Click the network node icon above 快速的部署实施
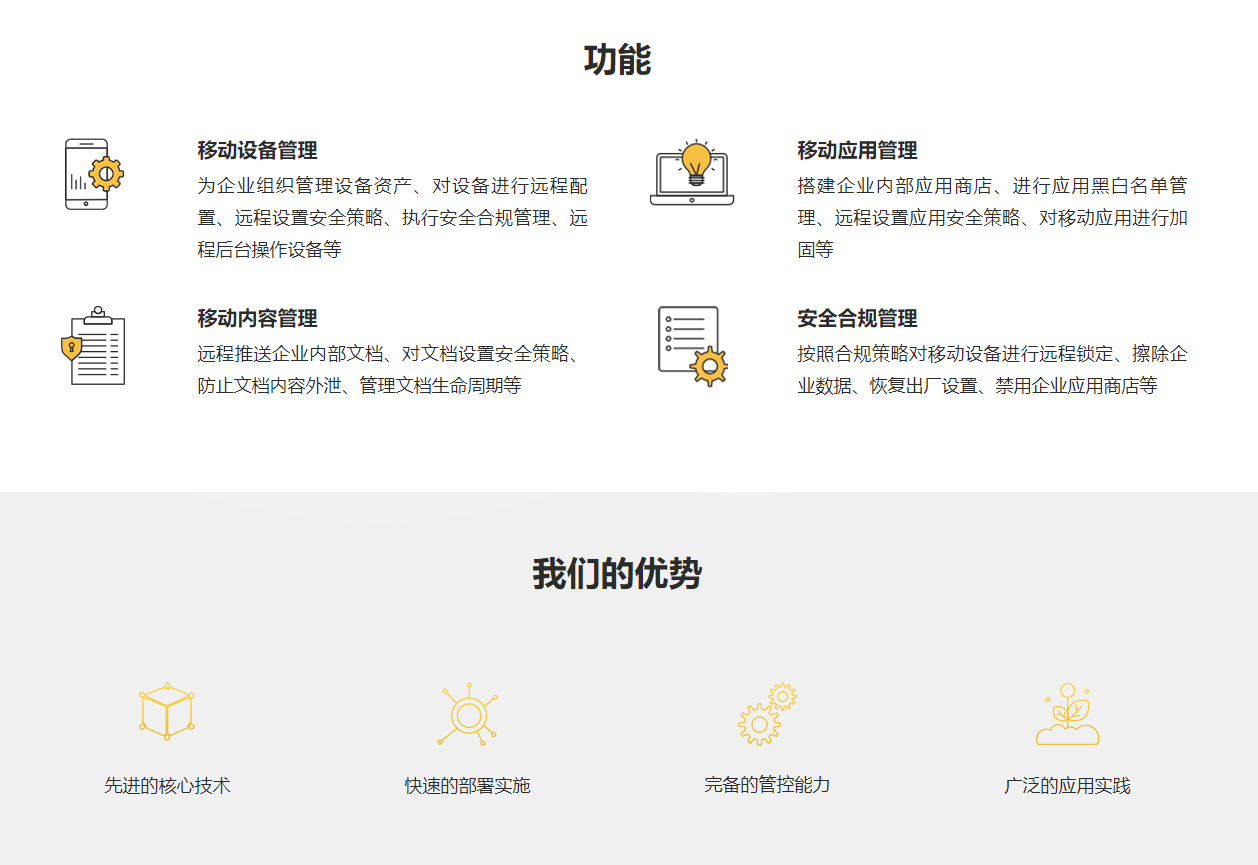 coord(467,712)
